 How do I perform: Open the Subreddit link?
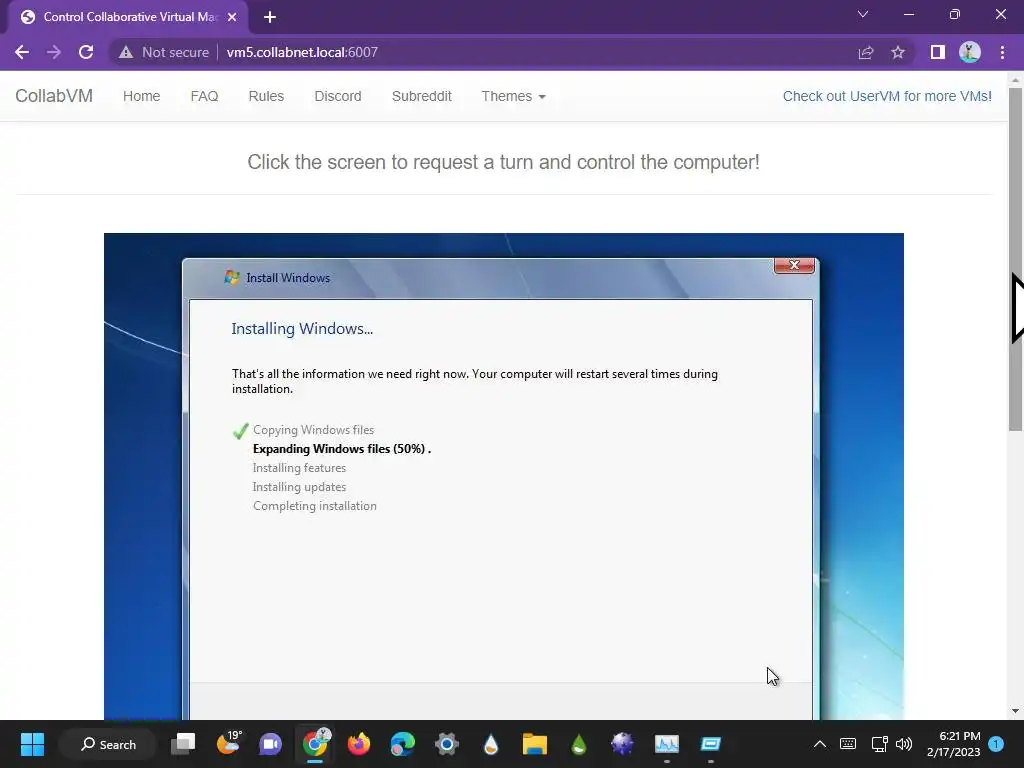[422, 96]
